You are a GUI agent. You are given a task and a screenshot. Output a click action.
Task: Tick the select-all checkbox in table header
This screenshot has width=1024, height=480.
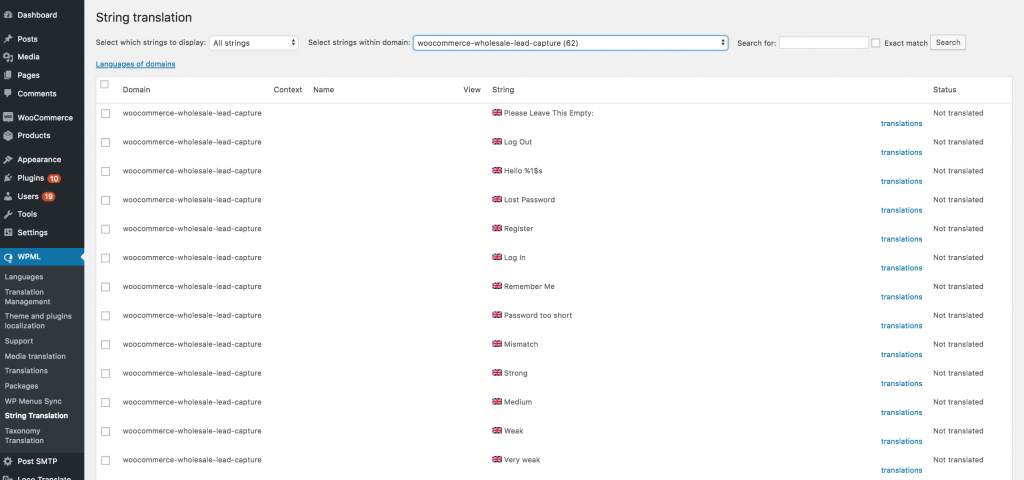(105, 85)
